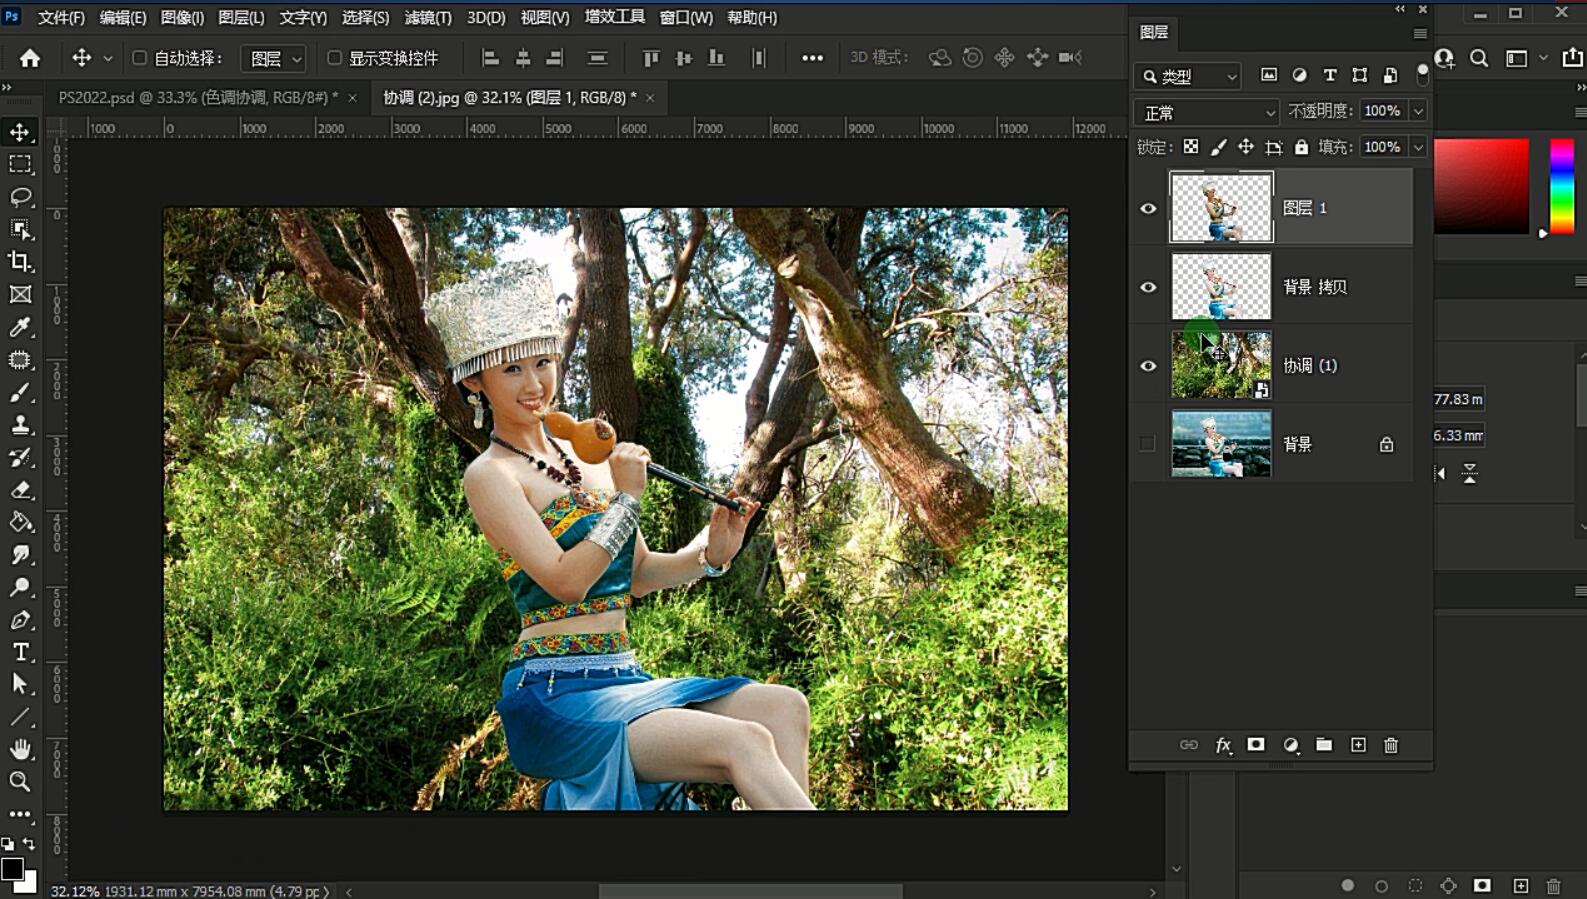1587x899 pixels.
Task: Open the 滤镜(T) menu
Action: 428,18
